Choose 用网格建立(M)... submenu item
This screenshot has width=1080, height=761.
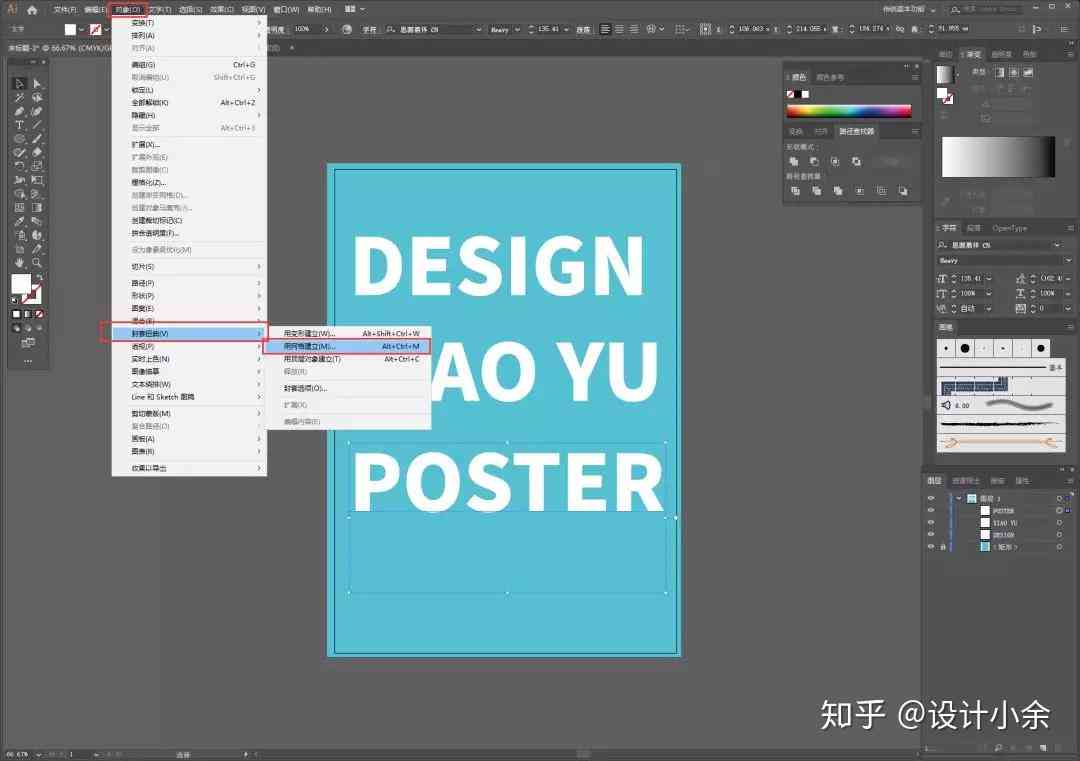tap(347, 346)
